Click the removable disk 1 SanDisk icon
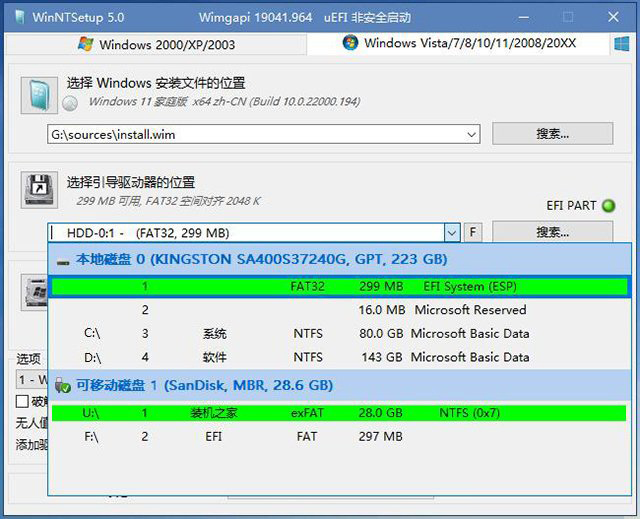The height and width of the screenshot is (519, 640). tap(62, 385)
